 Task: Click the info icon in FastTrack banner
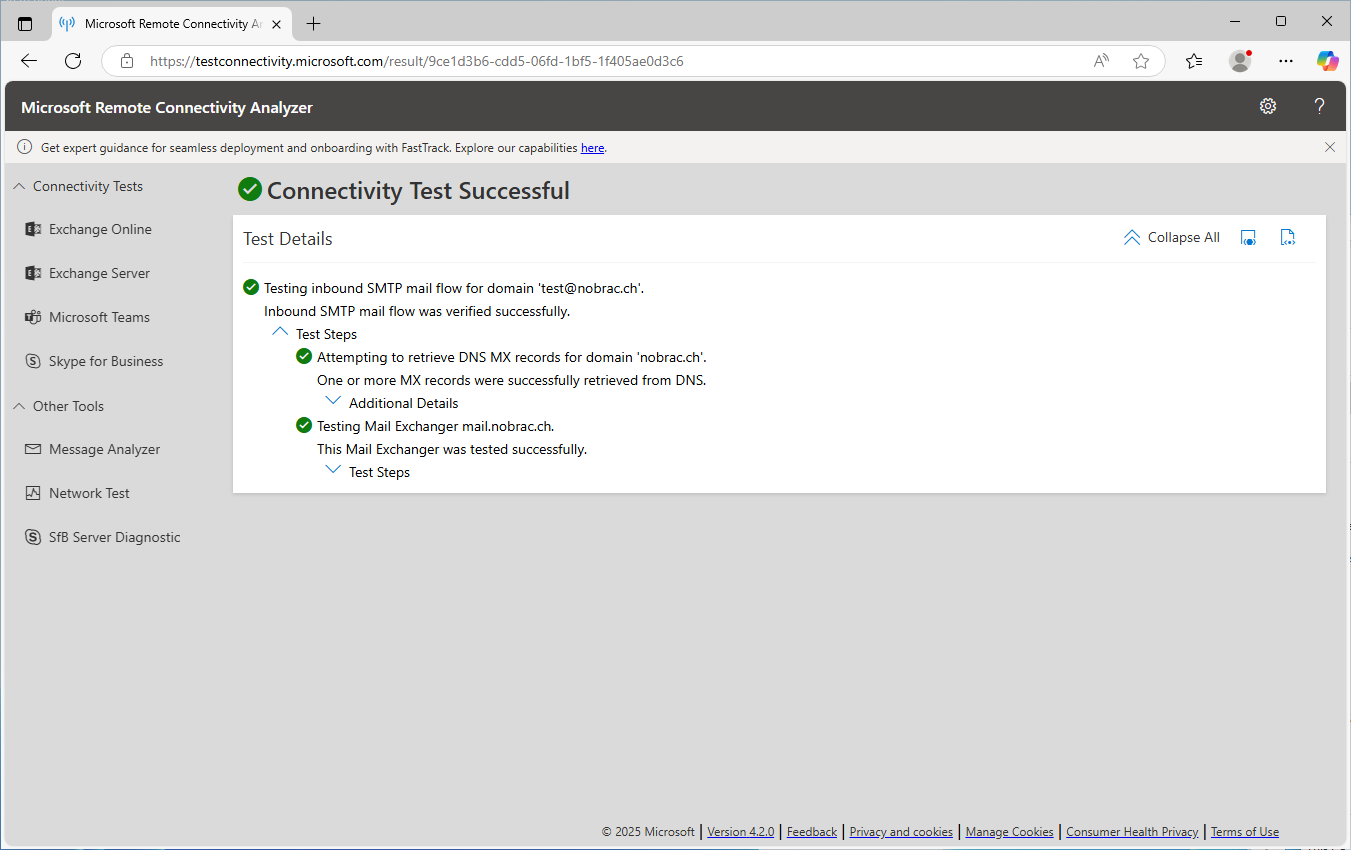25,147
